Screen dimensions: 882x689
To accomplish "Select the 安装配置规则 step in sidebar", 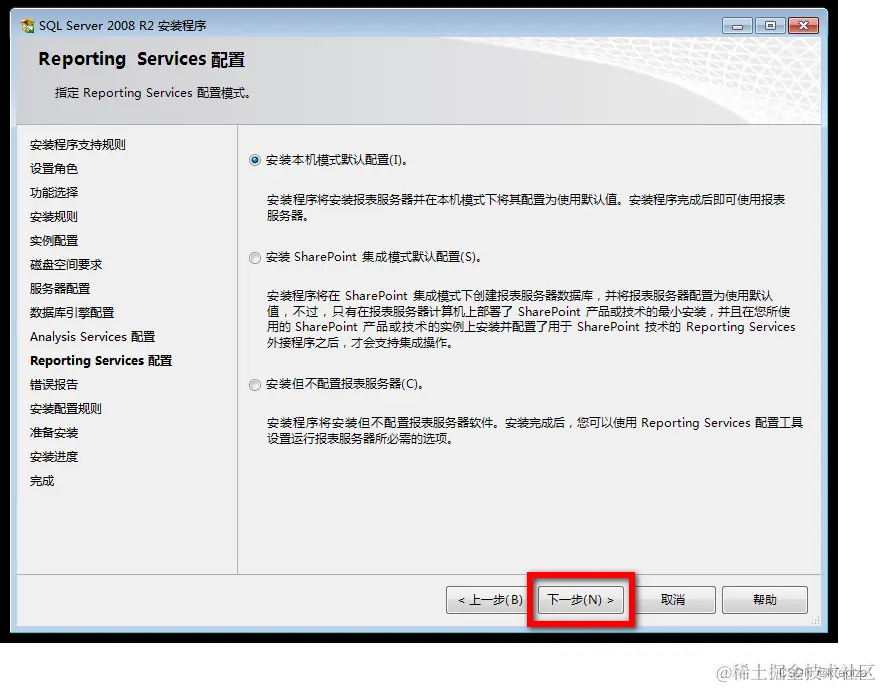I will [66, 409].
